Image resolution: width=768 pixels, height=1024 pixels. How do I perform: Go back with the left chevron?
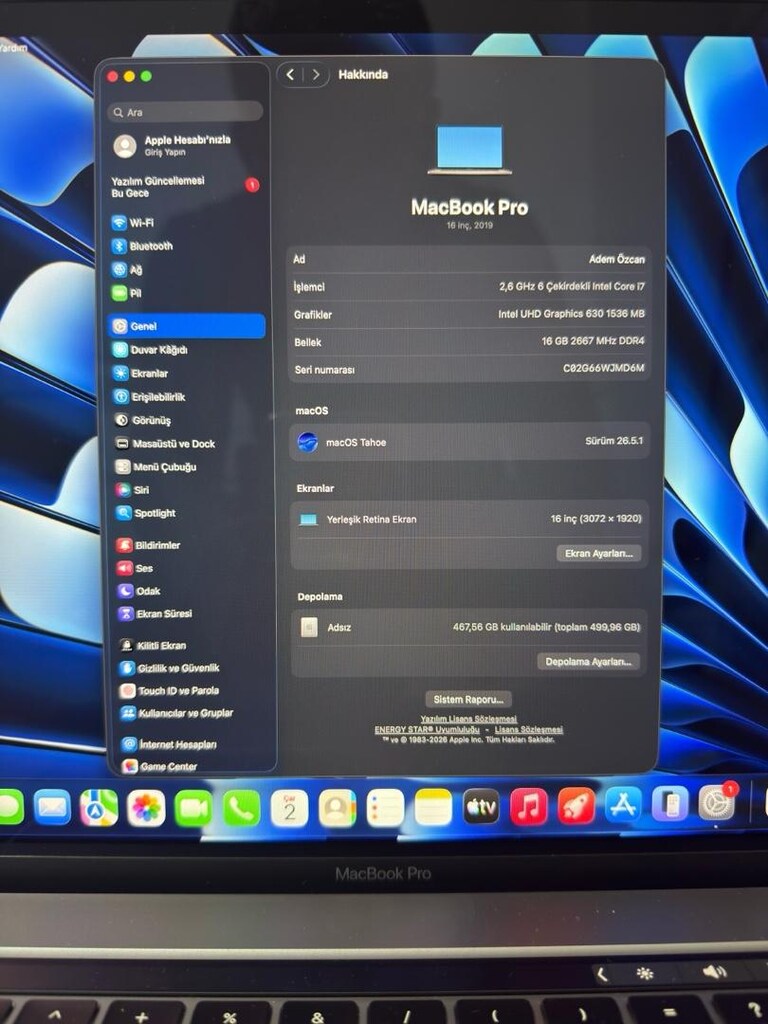point(291,74)
